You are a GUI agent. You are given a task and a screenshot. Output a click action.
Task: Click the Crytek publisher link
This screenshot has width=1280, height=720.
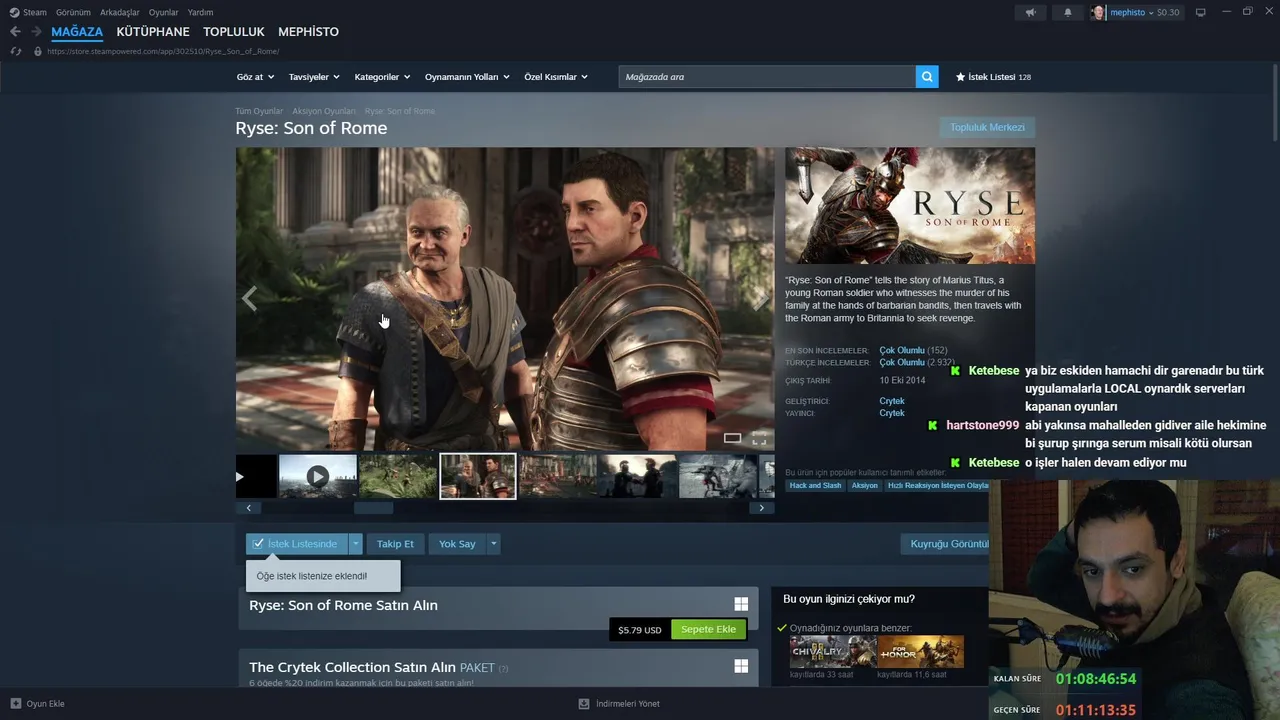892,413
